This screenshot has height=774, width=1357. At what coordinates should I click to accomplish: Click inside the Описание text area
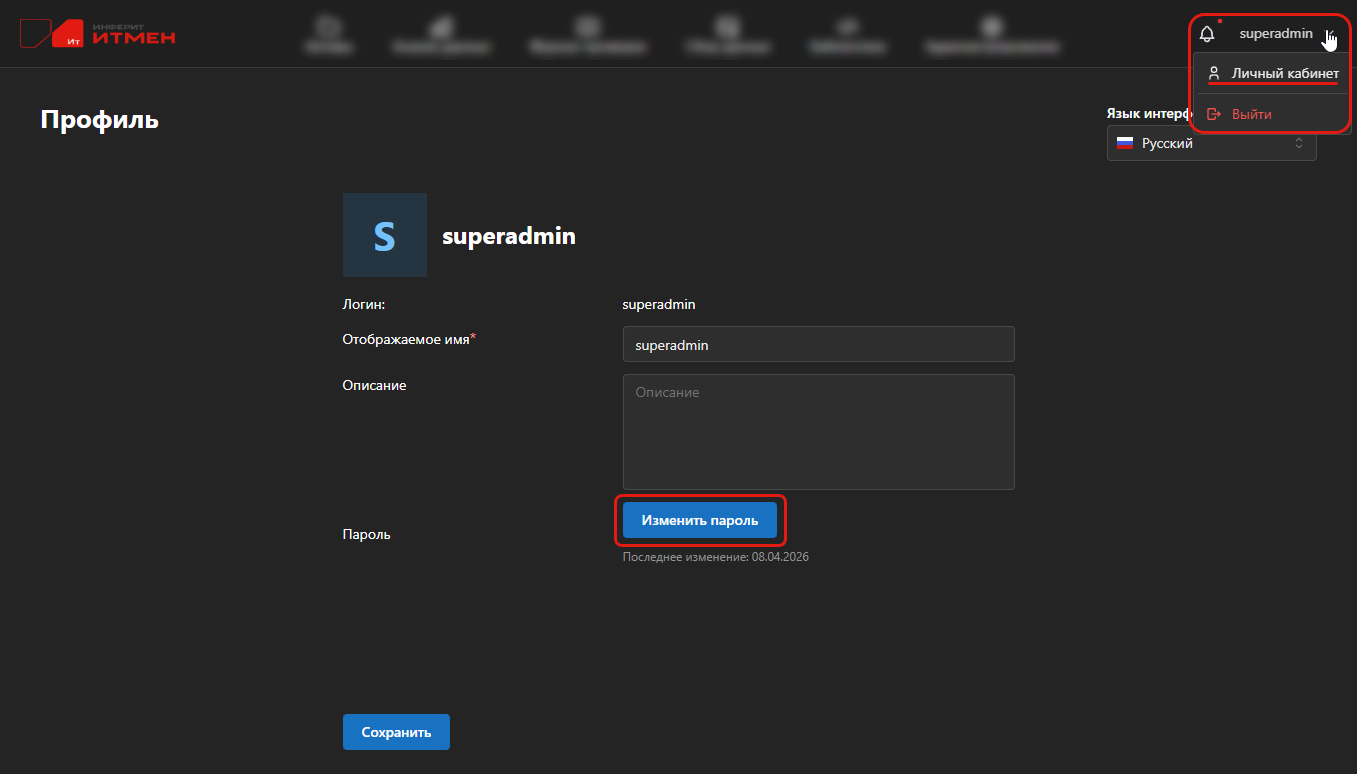[818, 432]
